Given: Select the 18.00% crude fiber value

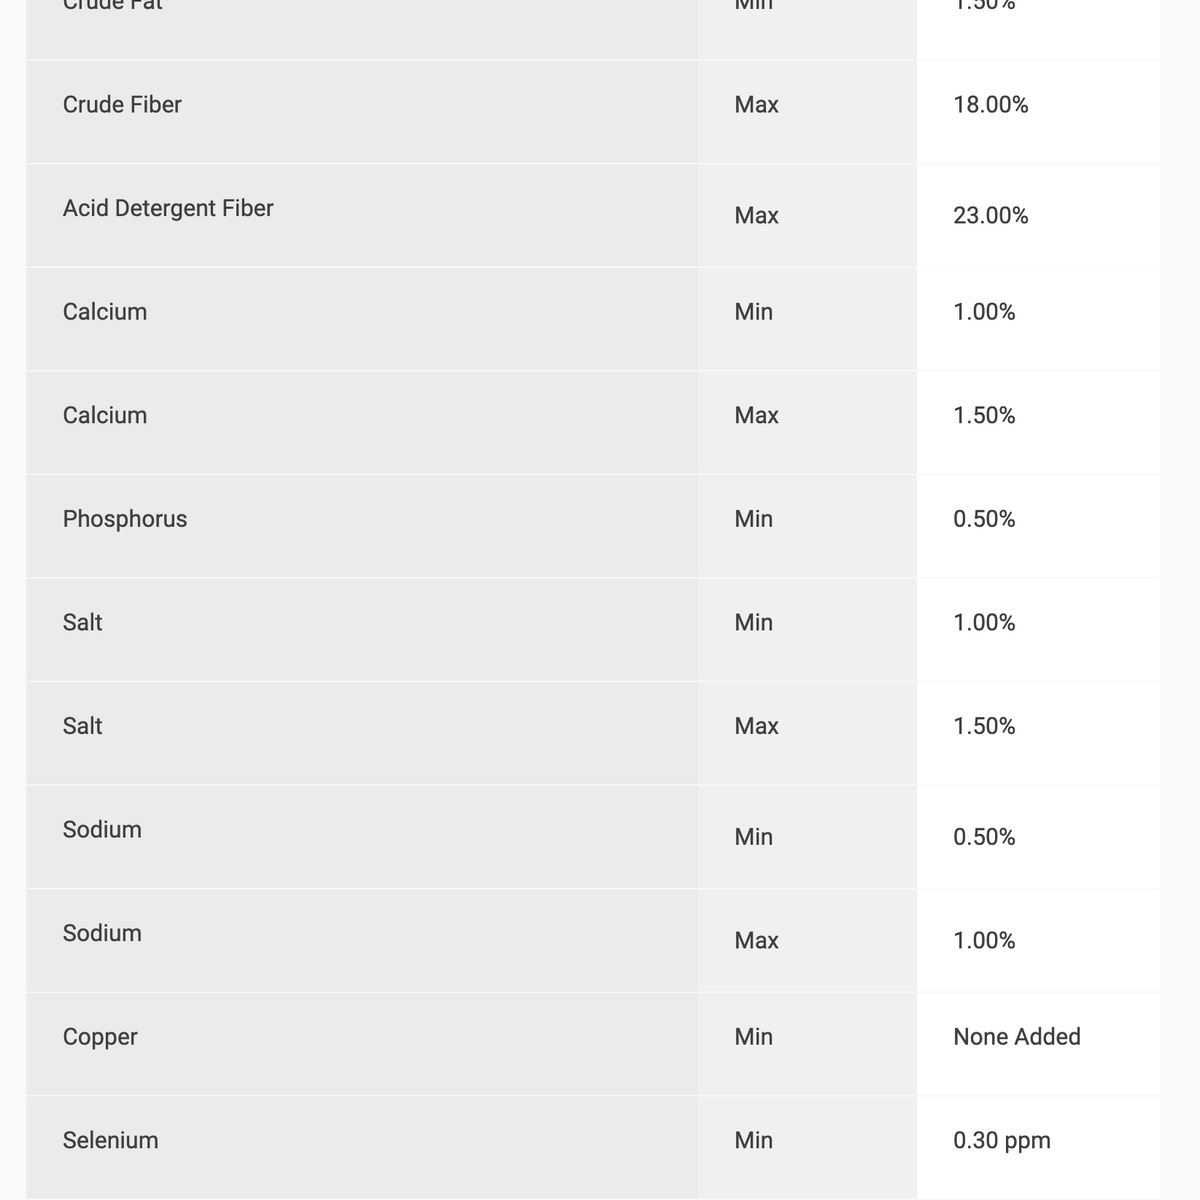Looking at the screenshot, I should click(990, 104).
